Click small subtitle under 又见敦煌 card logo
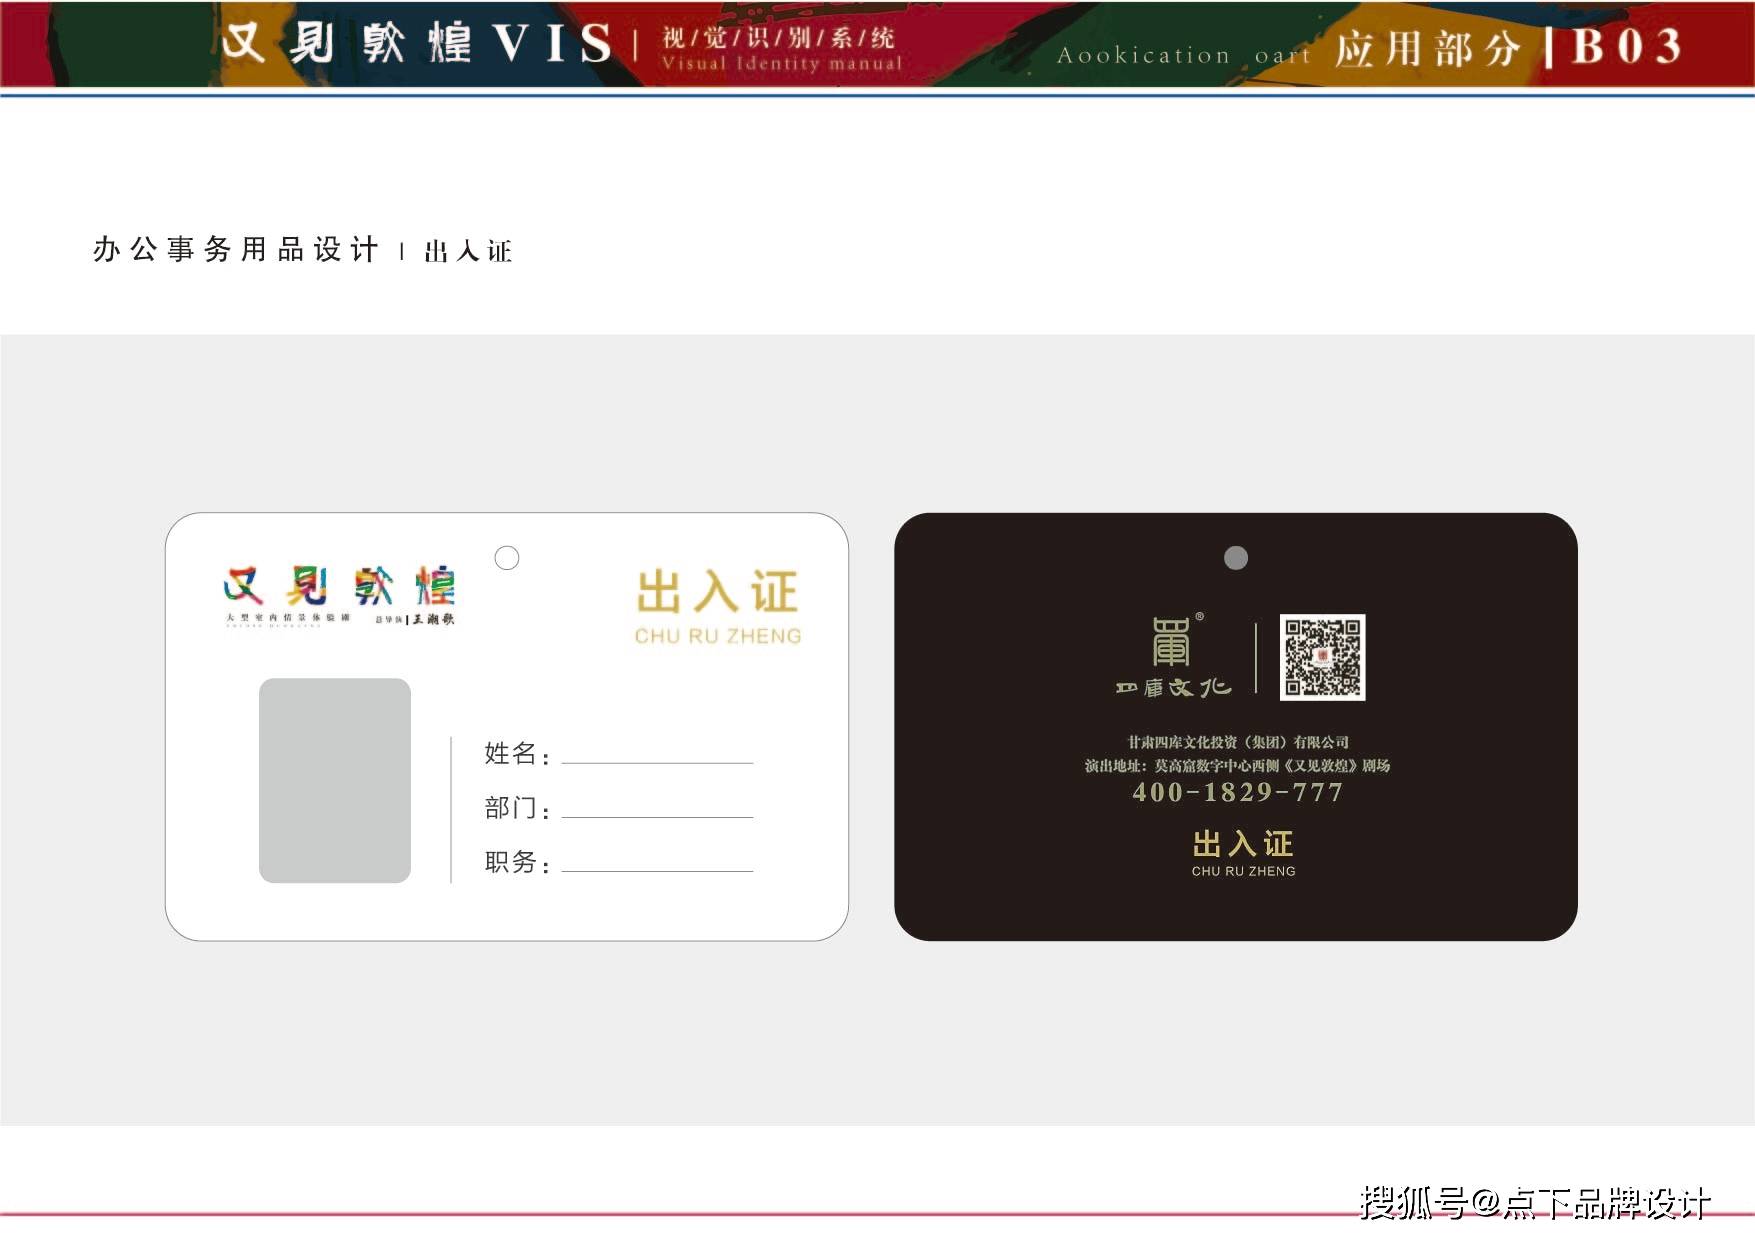 point(339,619)
